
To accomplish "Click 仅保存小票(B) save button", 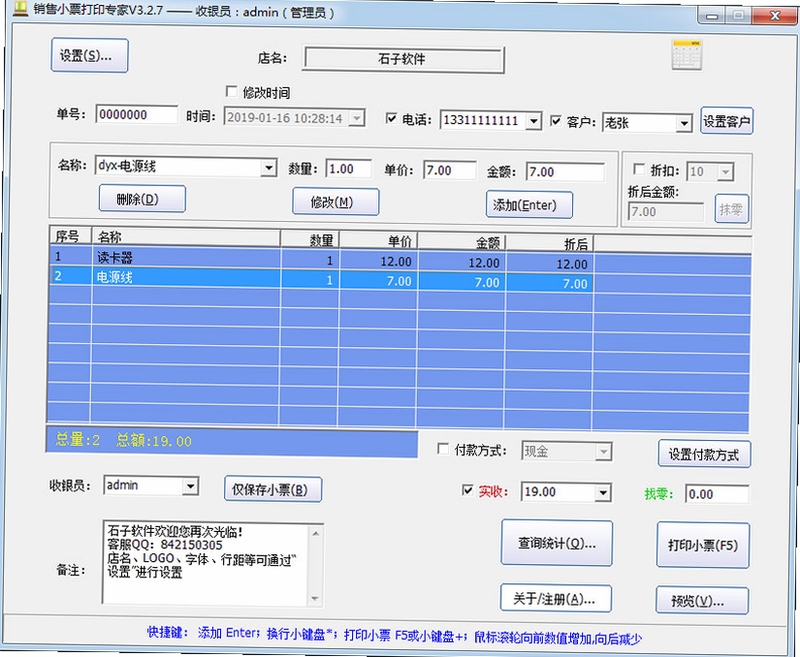I will tap(273, 490).
